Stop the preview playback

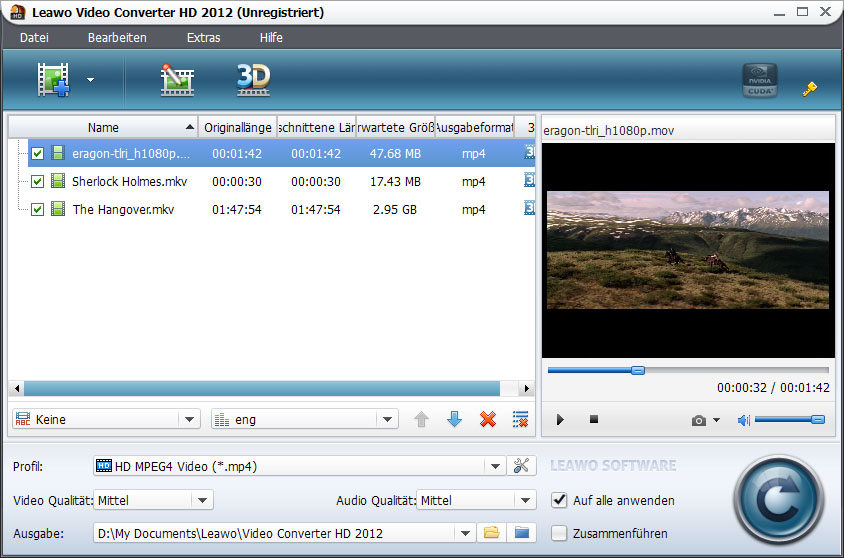(594, 419)
